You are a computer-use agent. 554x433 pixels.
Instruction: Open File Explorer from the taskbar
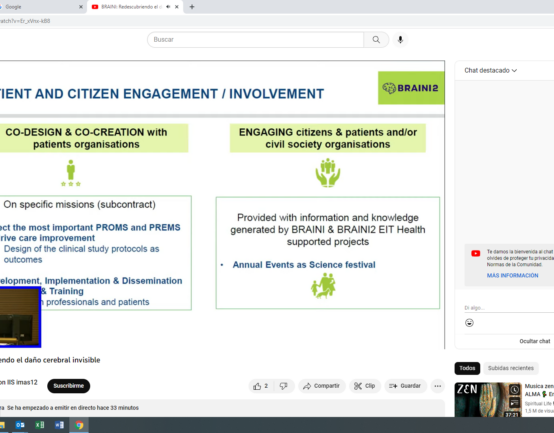coord(2,425)
